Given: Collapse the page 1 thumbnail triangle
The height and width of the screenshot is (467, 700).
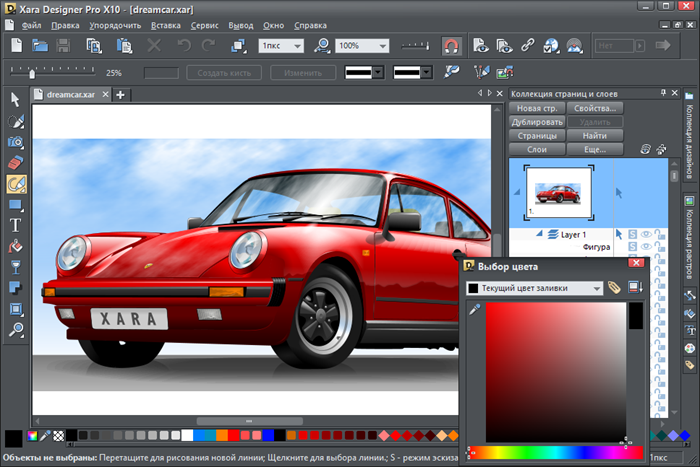Looking at the screenshot, I should click(517, 192).
